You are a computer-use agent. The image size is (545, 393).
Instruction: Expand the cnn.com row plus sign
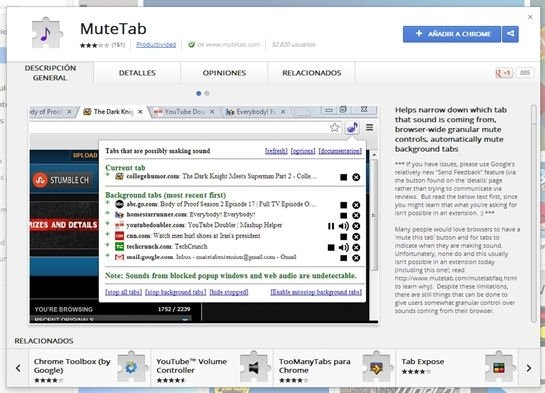[x=108, y=234]
